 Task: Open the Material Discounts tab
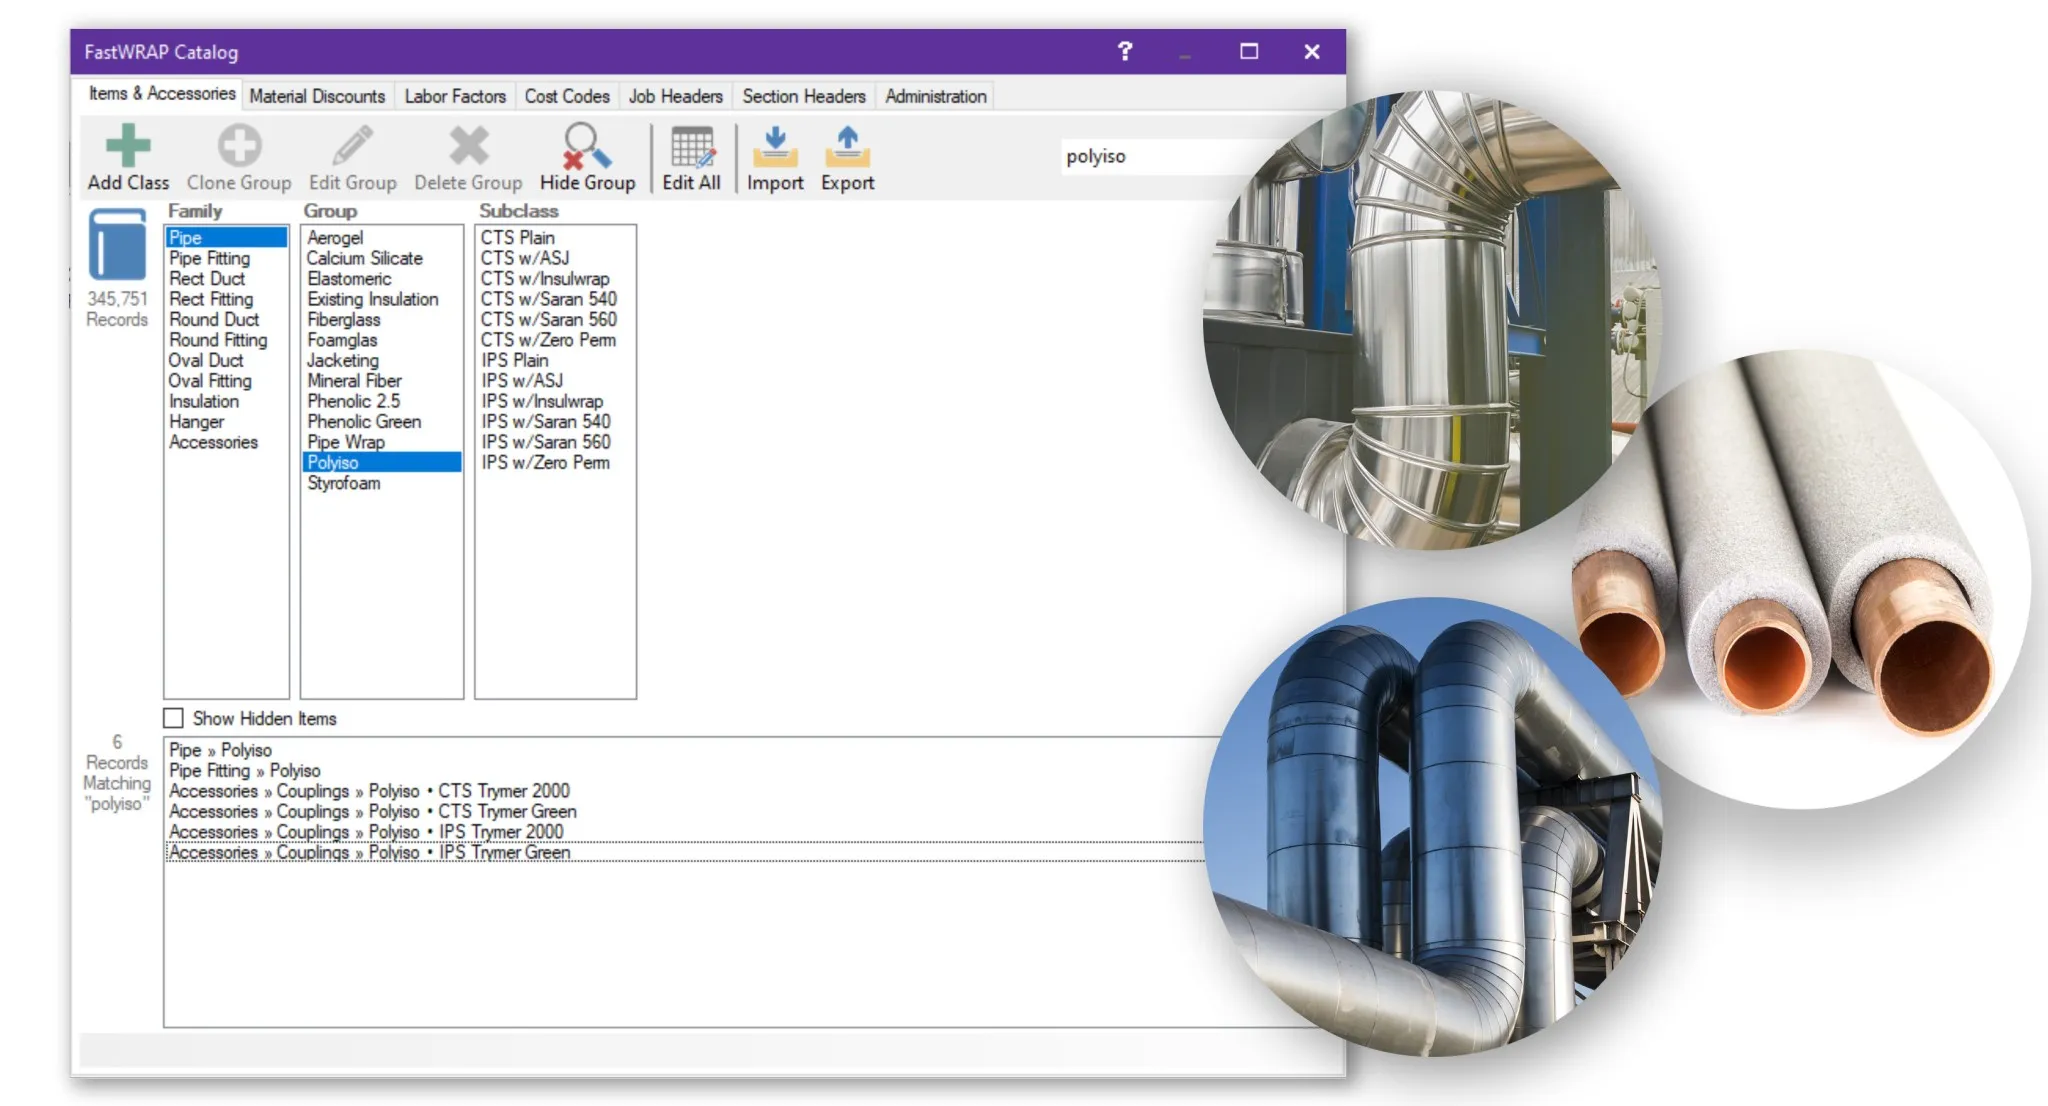pos(317,96)
